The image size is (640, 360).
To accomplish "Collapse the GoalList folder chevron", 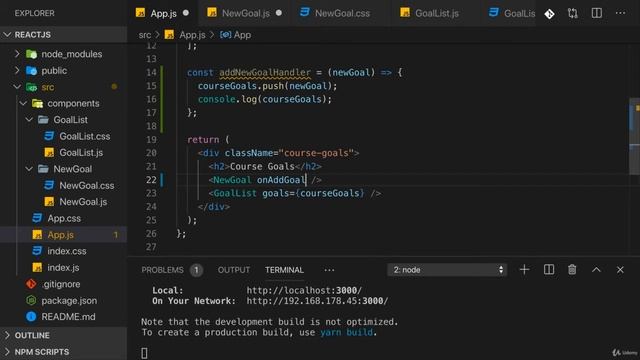I will point(29,120).
